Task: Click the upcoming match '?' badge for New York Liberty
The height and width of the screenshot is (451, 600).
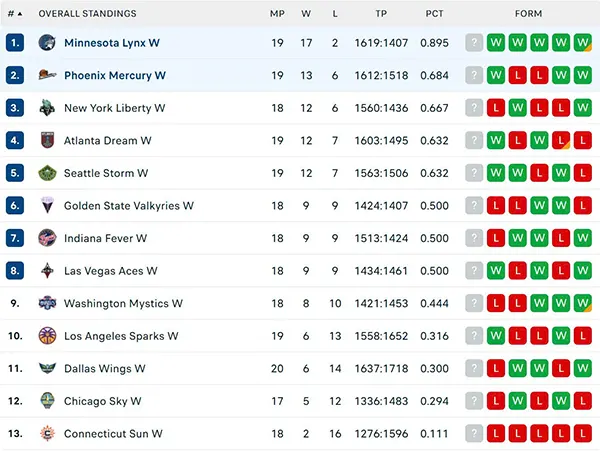Action: (474, 108)
